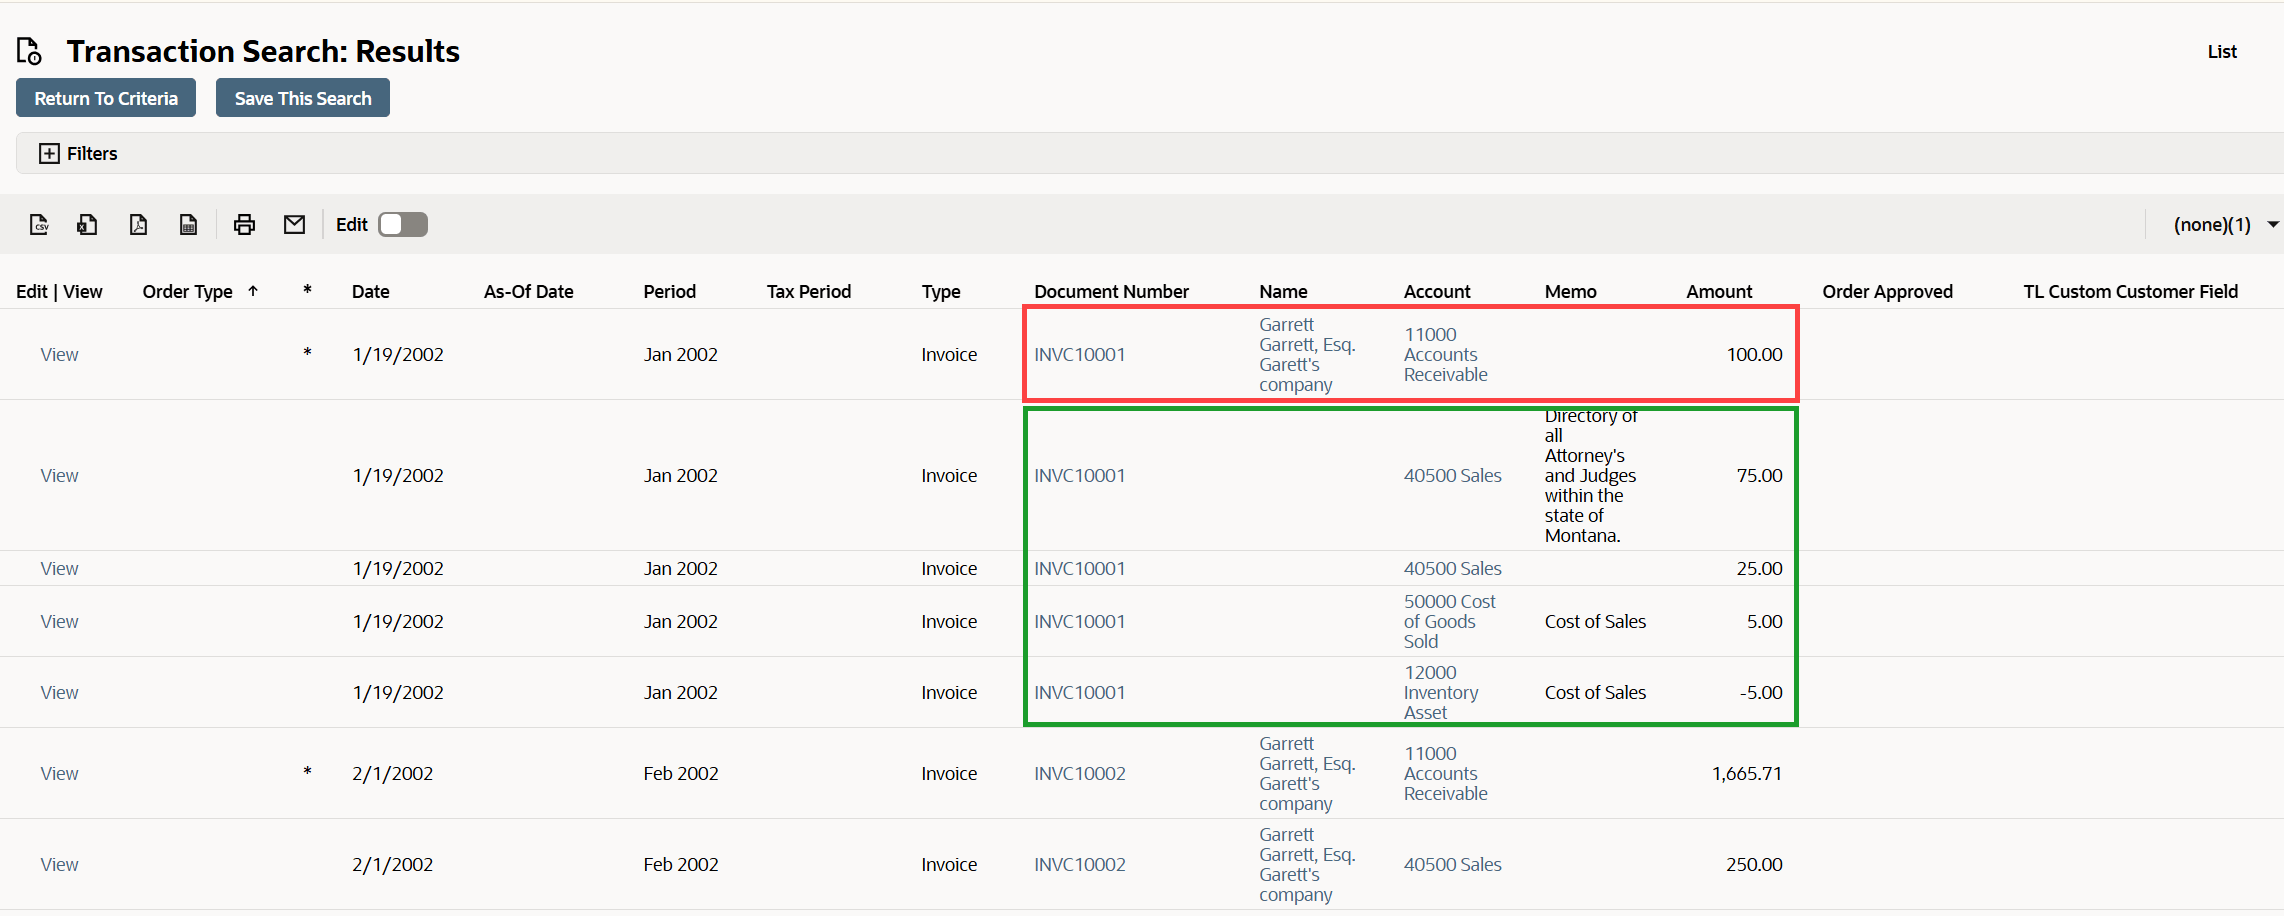
Task: Click the Transaction Search page icon
Action: (30, 51)
